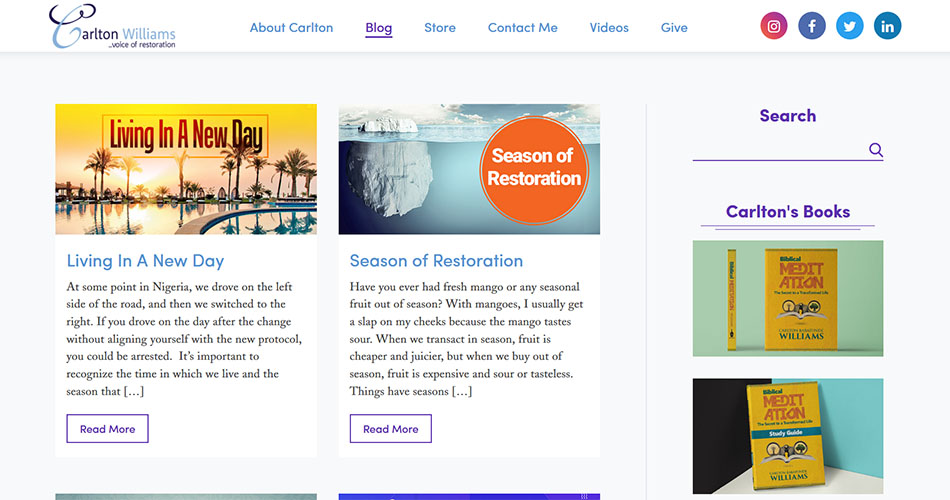
Task: Open the About Carlton menu item
Action: tap(291, 28)
